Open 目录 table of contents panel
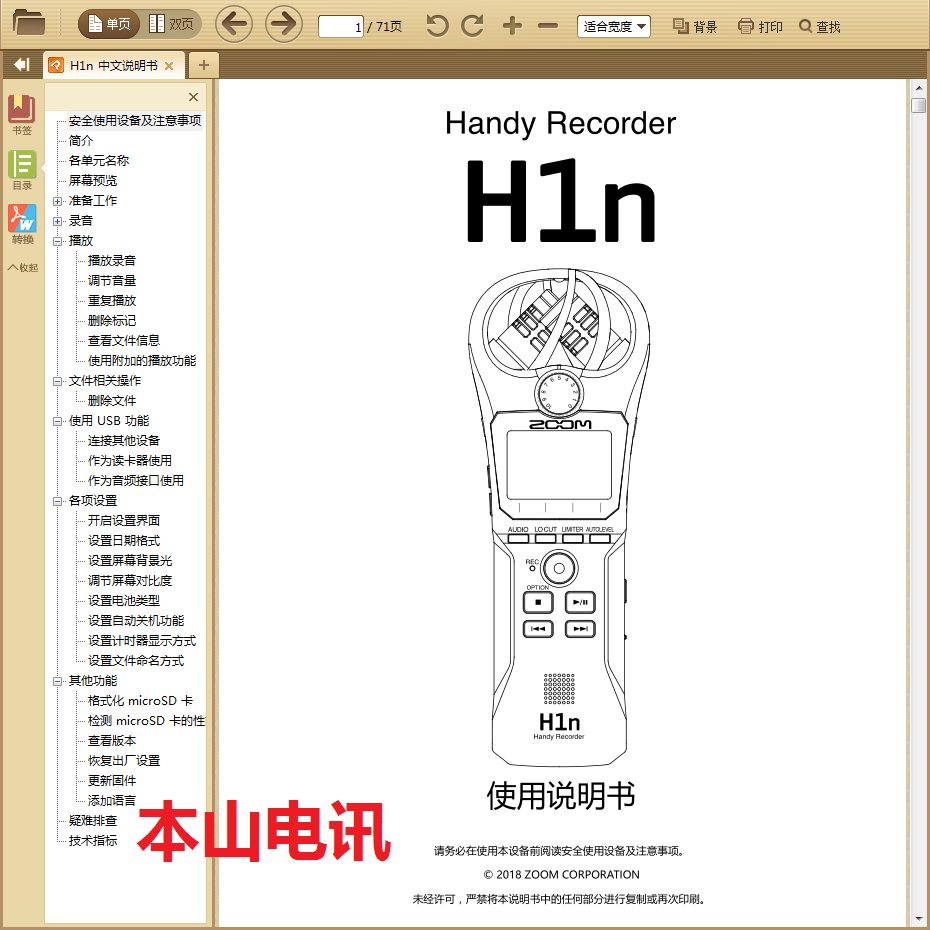930x930 pixels. [x=22, y=170]
